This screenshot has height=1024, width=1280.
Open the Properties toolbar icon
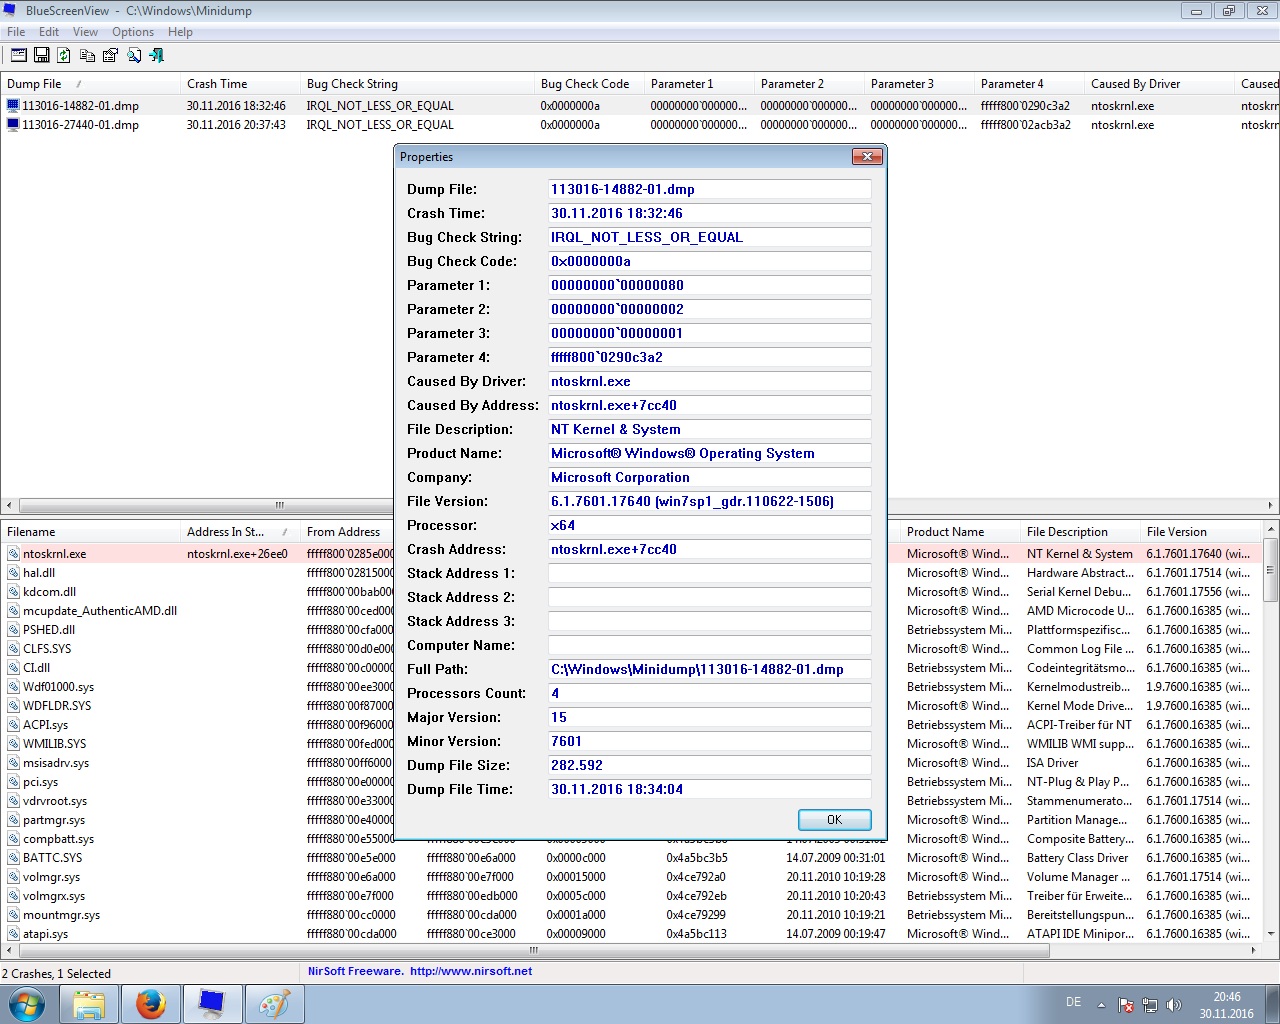(110, 55)
